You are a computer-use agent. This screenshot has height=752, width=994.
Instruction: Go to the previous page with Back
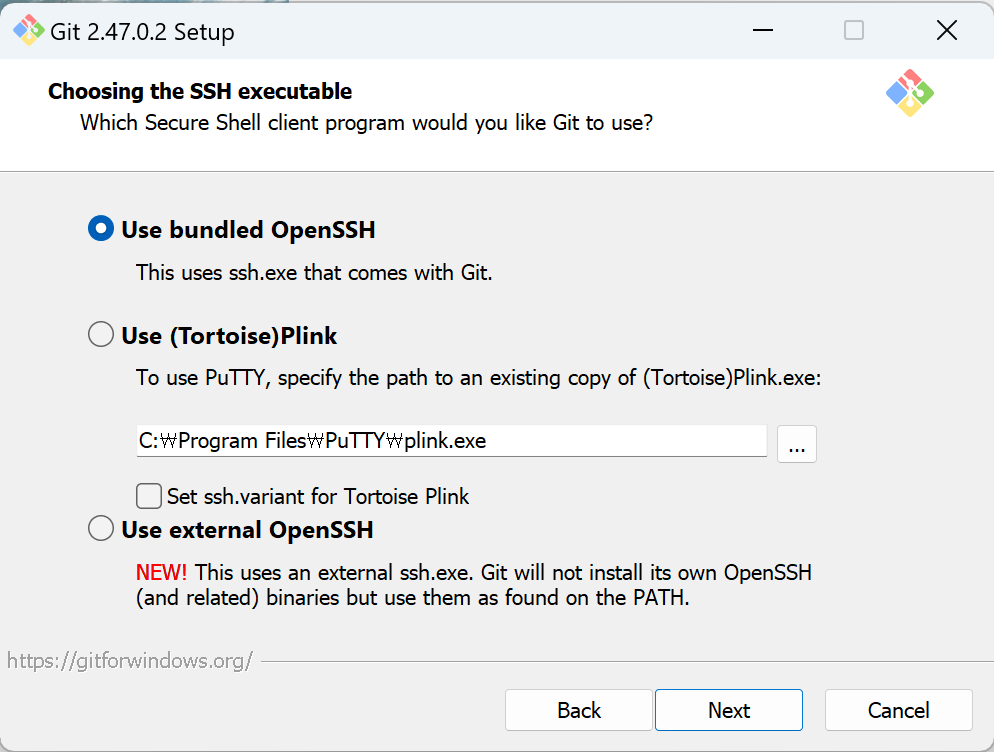pos(579,710)
